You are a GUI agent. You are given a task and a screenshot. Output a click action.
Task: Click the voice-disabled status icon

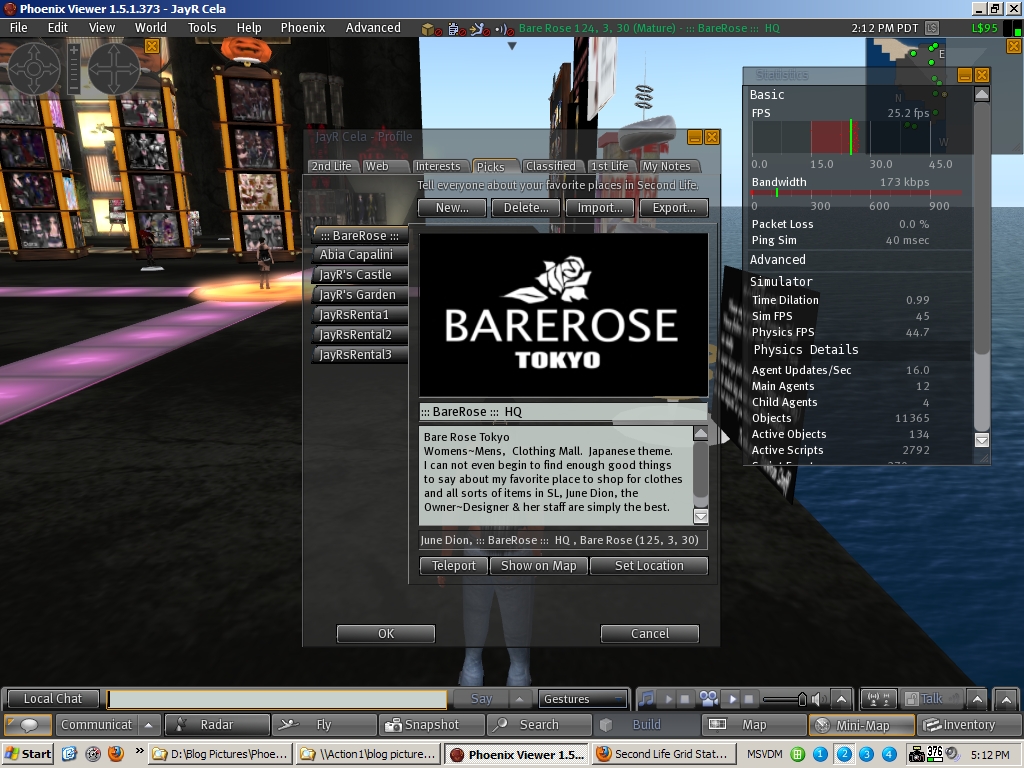(504, 29)
